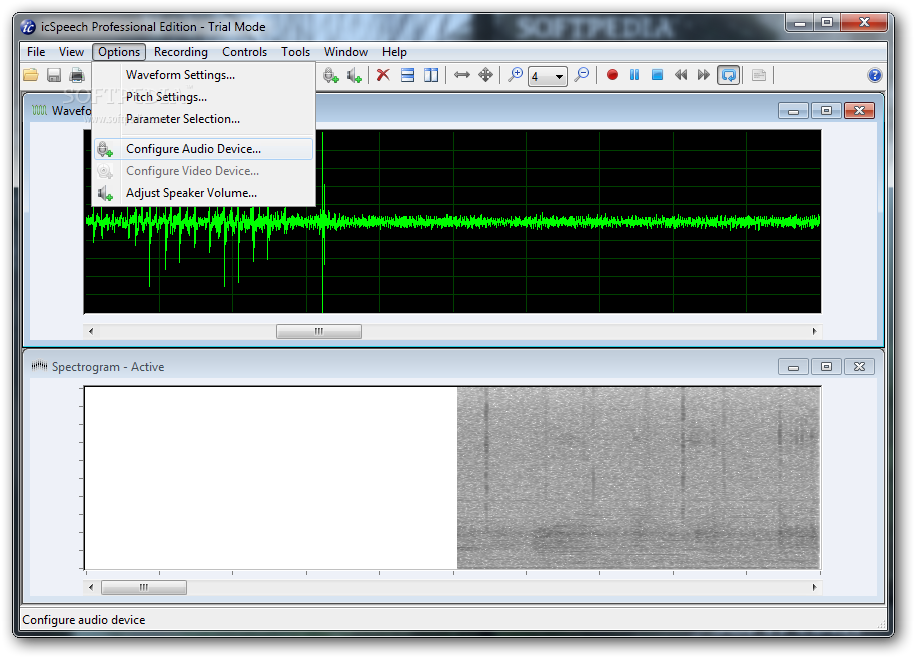Viewport: 915px width, 658px height.
Task: Minimize the Spectrogram child window
Action: click(793, 367)
